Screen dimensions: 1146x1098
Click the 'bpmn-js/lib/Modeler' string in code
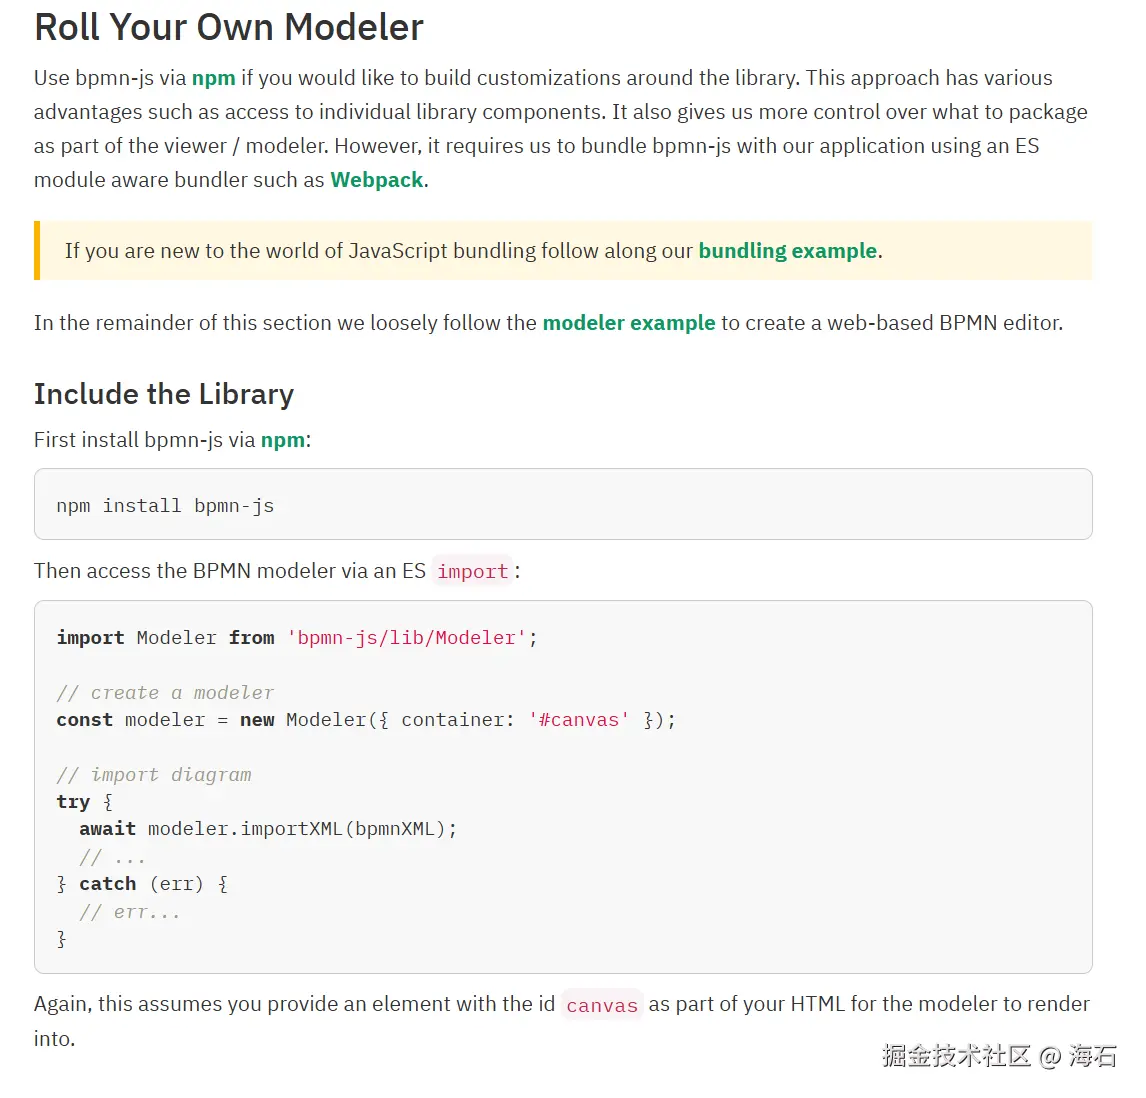point(406,638)
